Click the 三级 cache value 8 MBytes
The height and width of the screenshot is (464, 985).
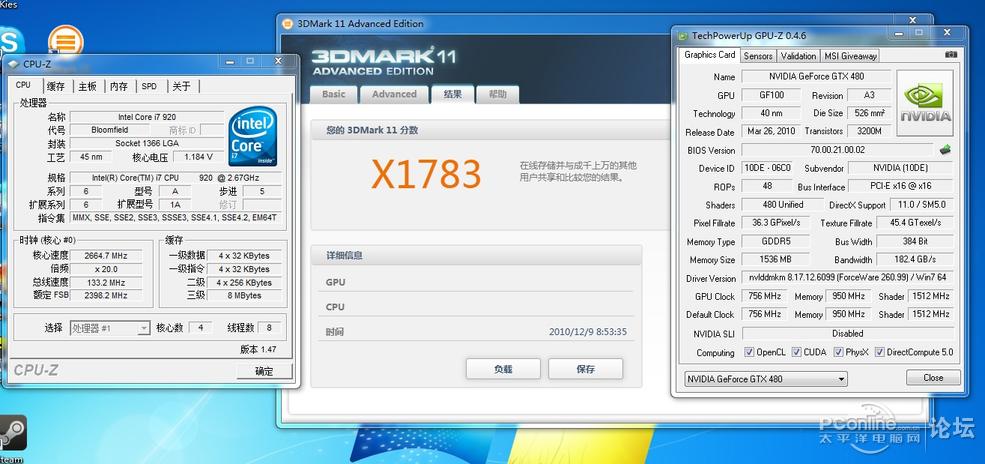click(244, 295)
